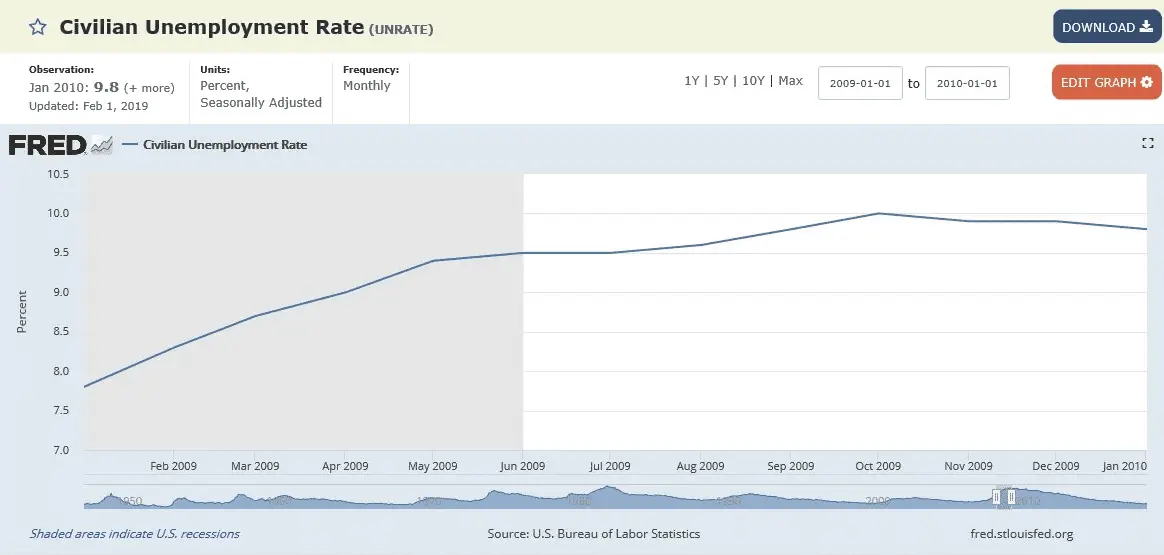
Task: Select the 5Y date range
Action: coord(718,81)
